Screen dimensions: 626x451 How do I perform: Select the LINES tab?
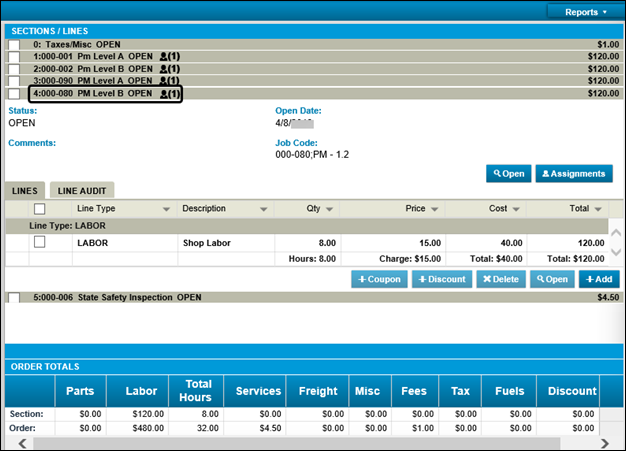27,190
